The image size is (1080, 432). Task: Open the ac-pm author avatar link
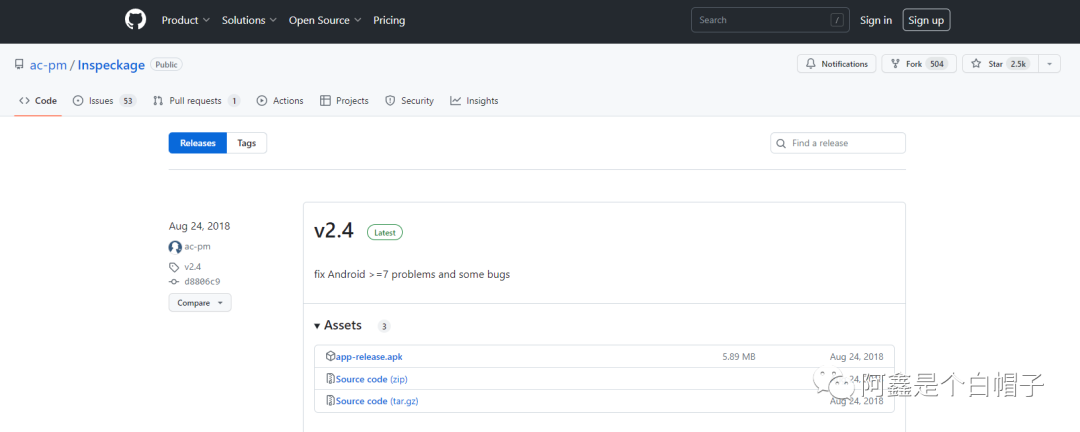[175, 247]
